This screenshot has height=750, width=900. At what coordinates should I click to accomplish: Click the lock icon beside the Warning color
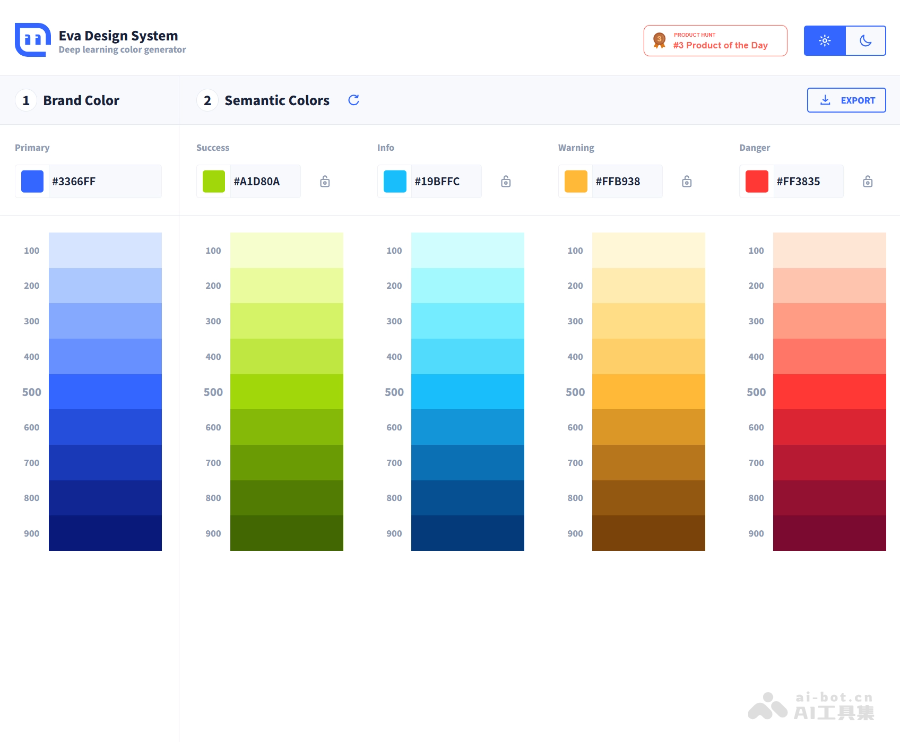pyautogui.click(x=686, y=181)
